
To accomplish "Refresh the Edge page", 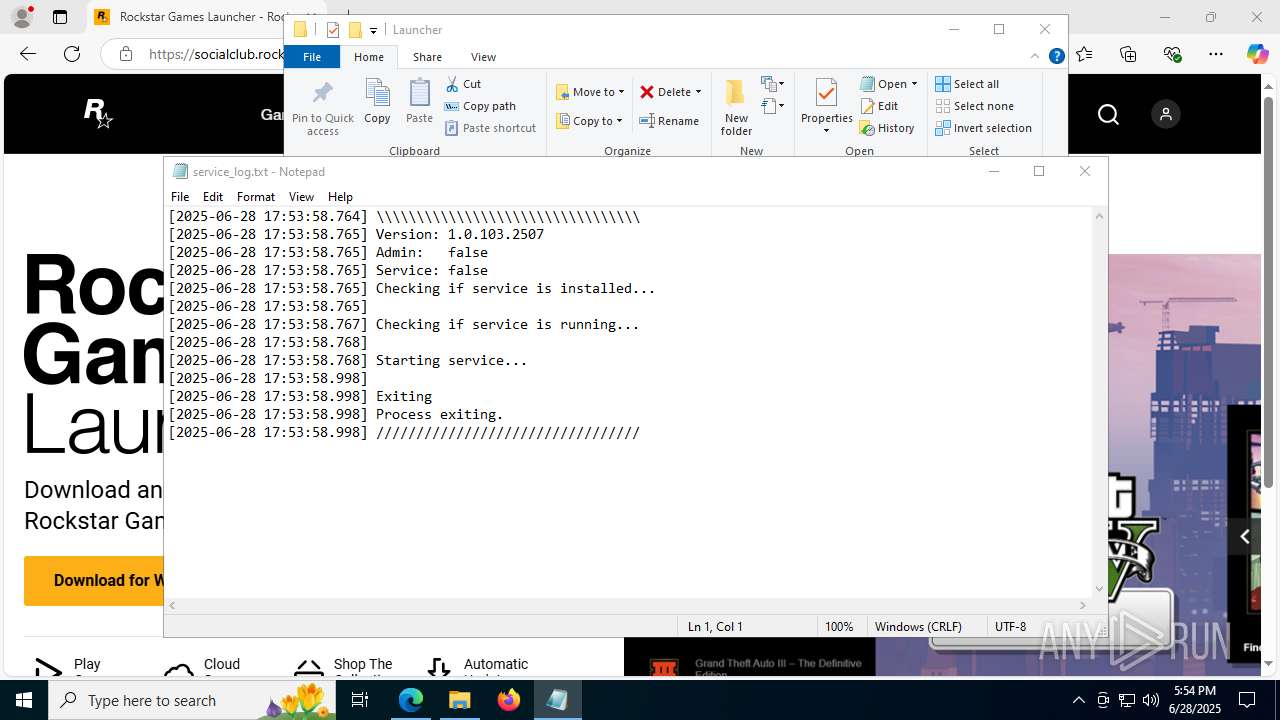I will (72, 54).
